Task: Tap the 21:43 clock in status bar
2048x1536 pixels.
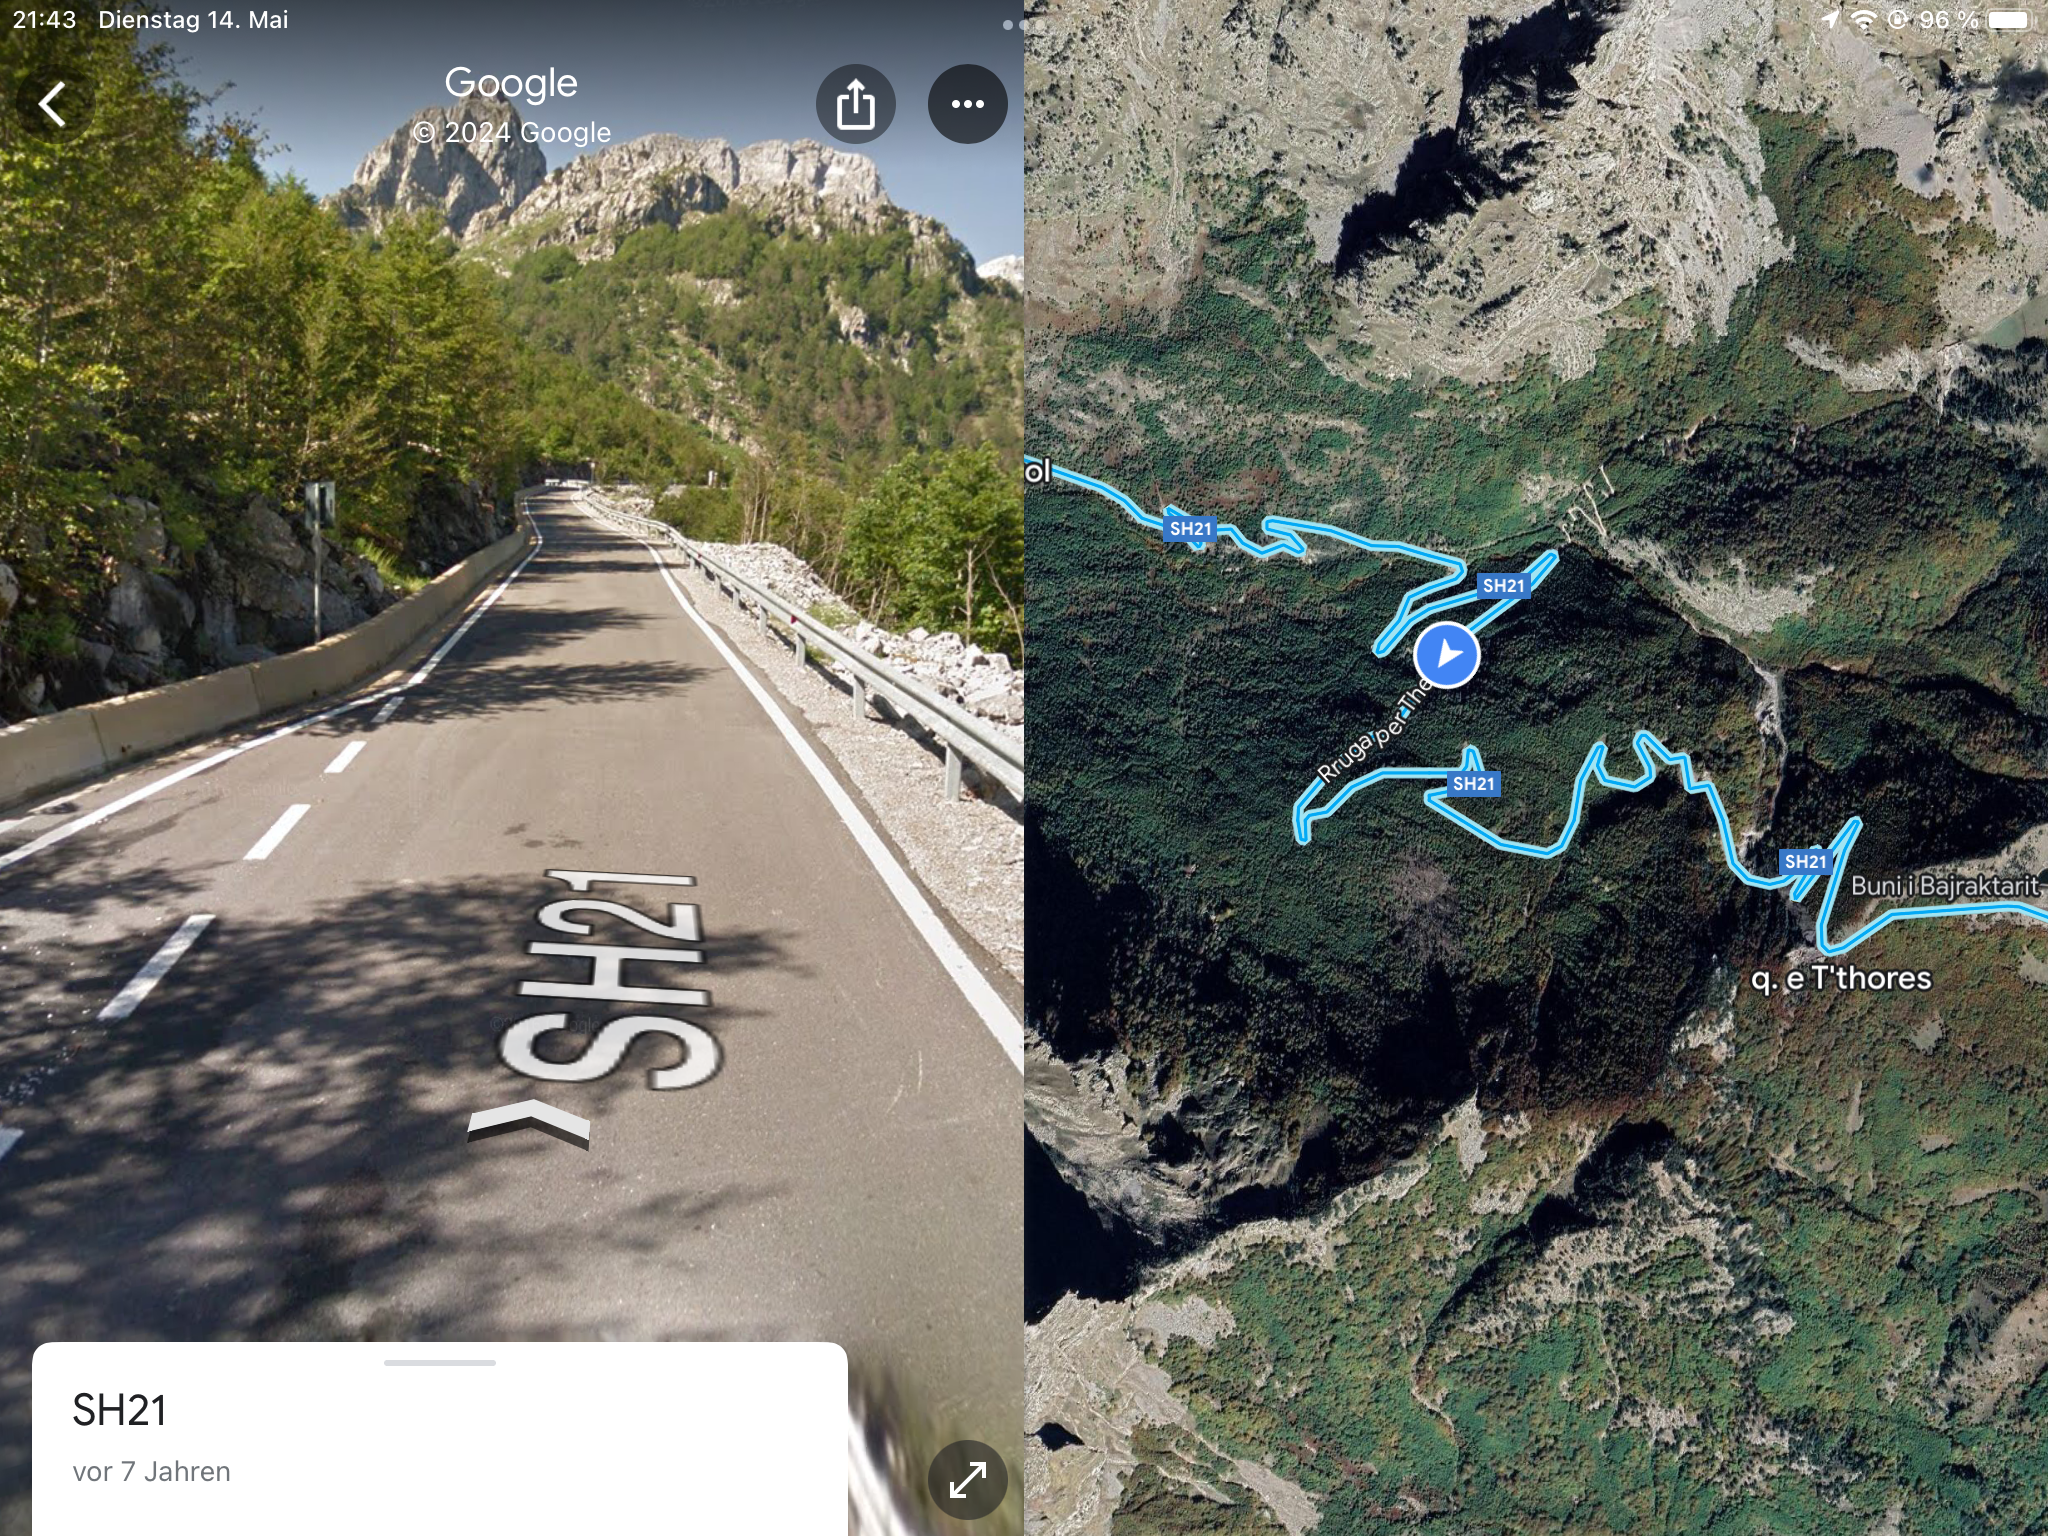Action: tap(44, 20)
